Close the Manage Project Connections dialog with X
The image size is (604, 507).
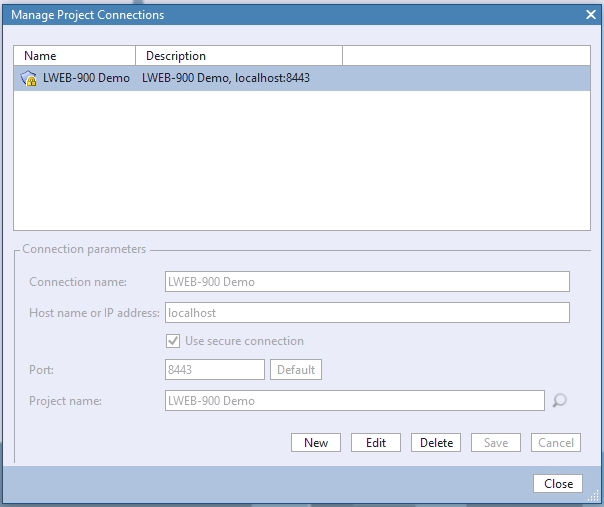(591, 15)
